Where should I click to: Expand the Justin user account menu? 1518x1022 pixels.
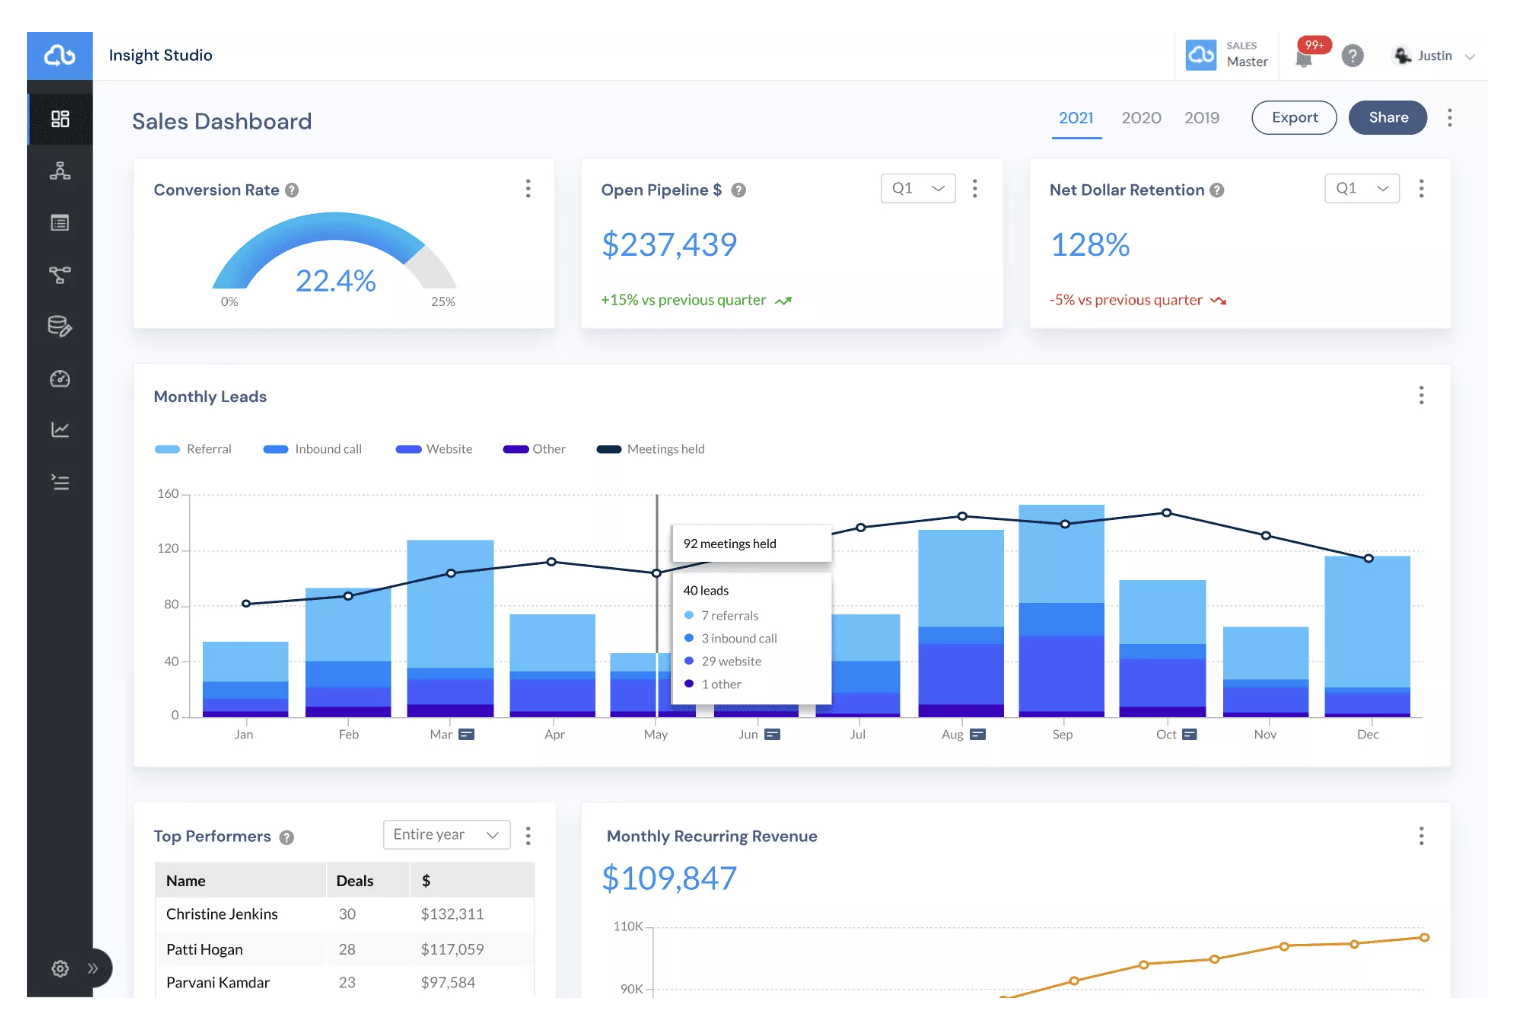[1434, 56]
